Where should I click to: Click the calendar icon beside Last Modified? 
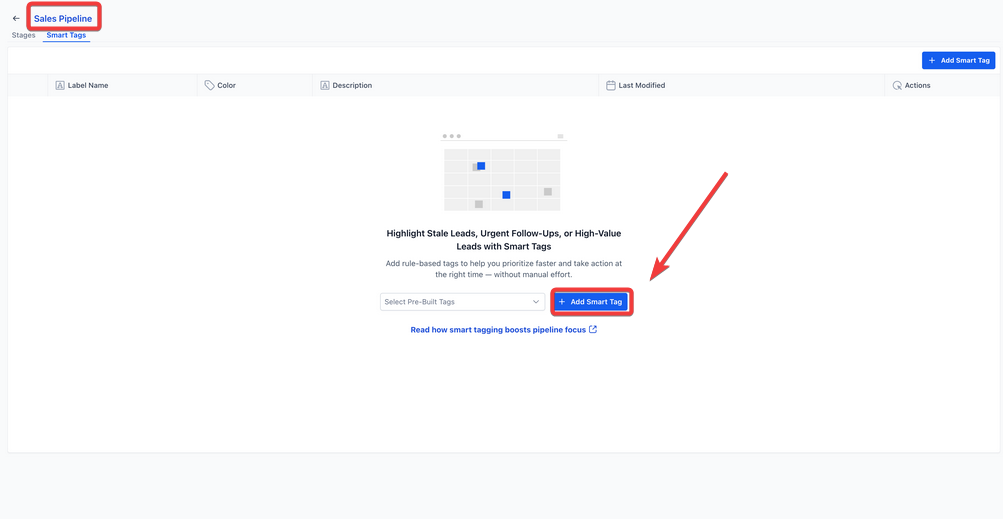[x=611, y=86]
